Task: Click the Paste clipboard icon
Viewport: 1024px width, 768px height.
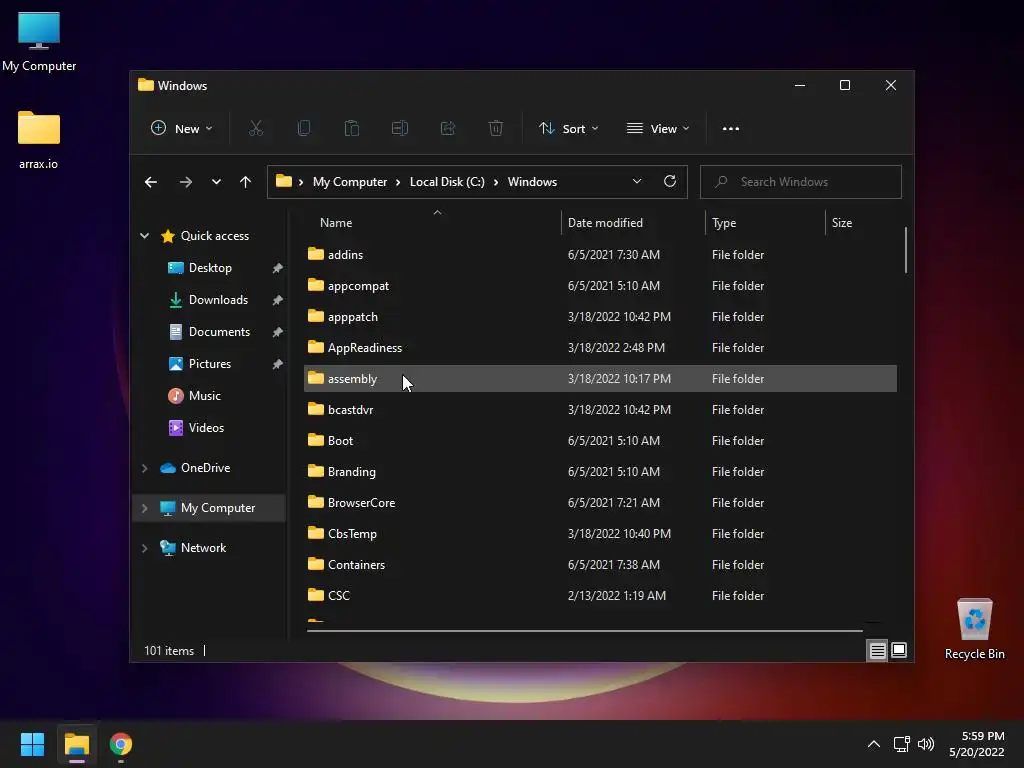Action: [352, 129]
